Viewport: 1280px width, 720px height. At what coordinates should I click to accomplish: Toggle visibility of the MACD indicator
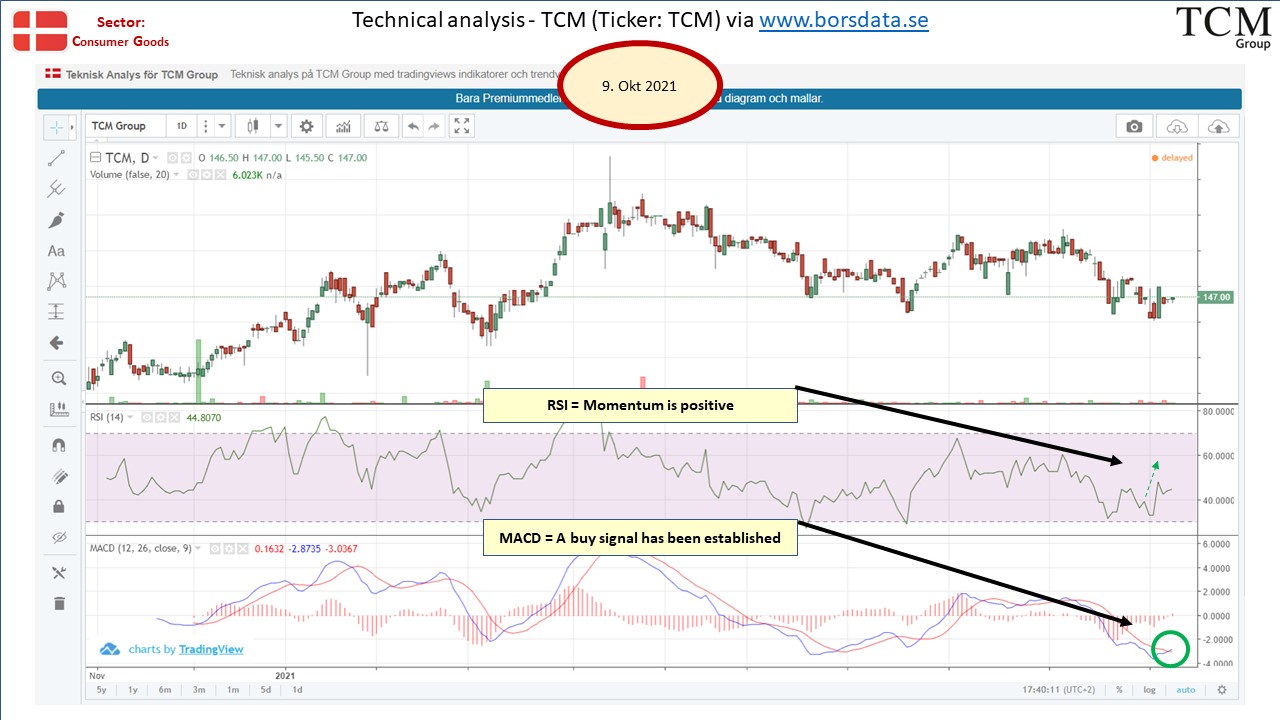click(213, 548)
